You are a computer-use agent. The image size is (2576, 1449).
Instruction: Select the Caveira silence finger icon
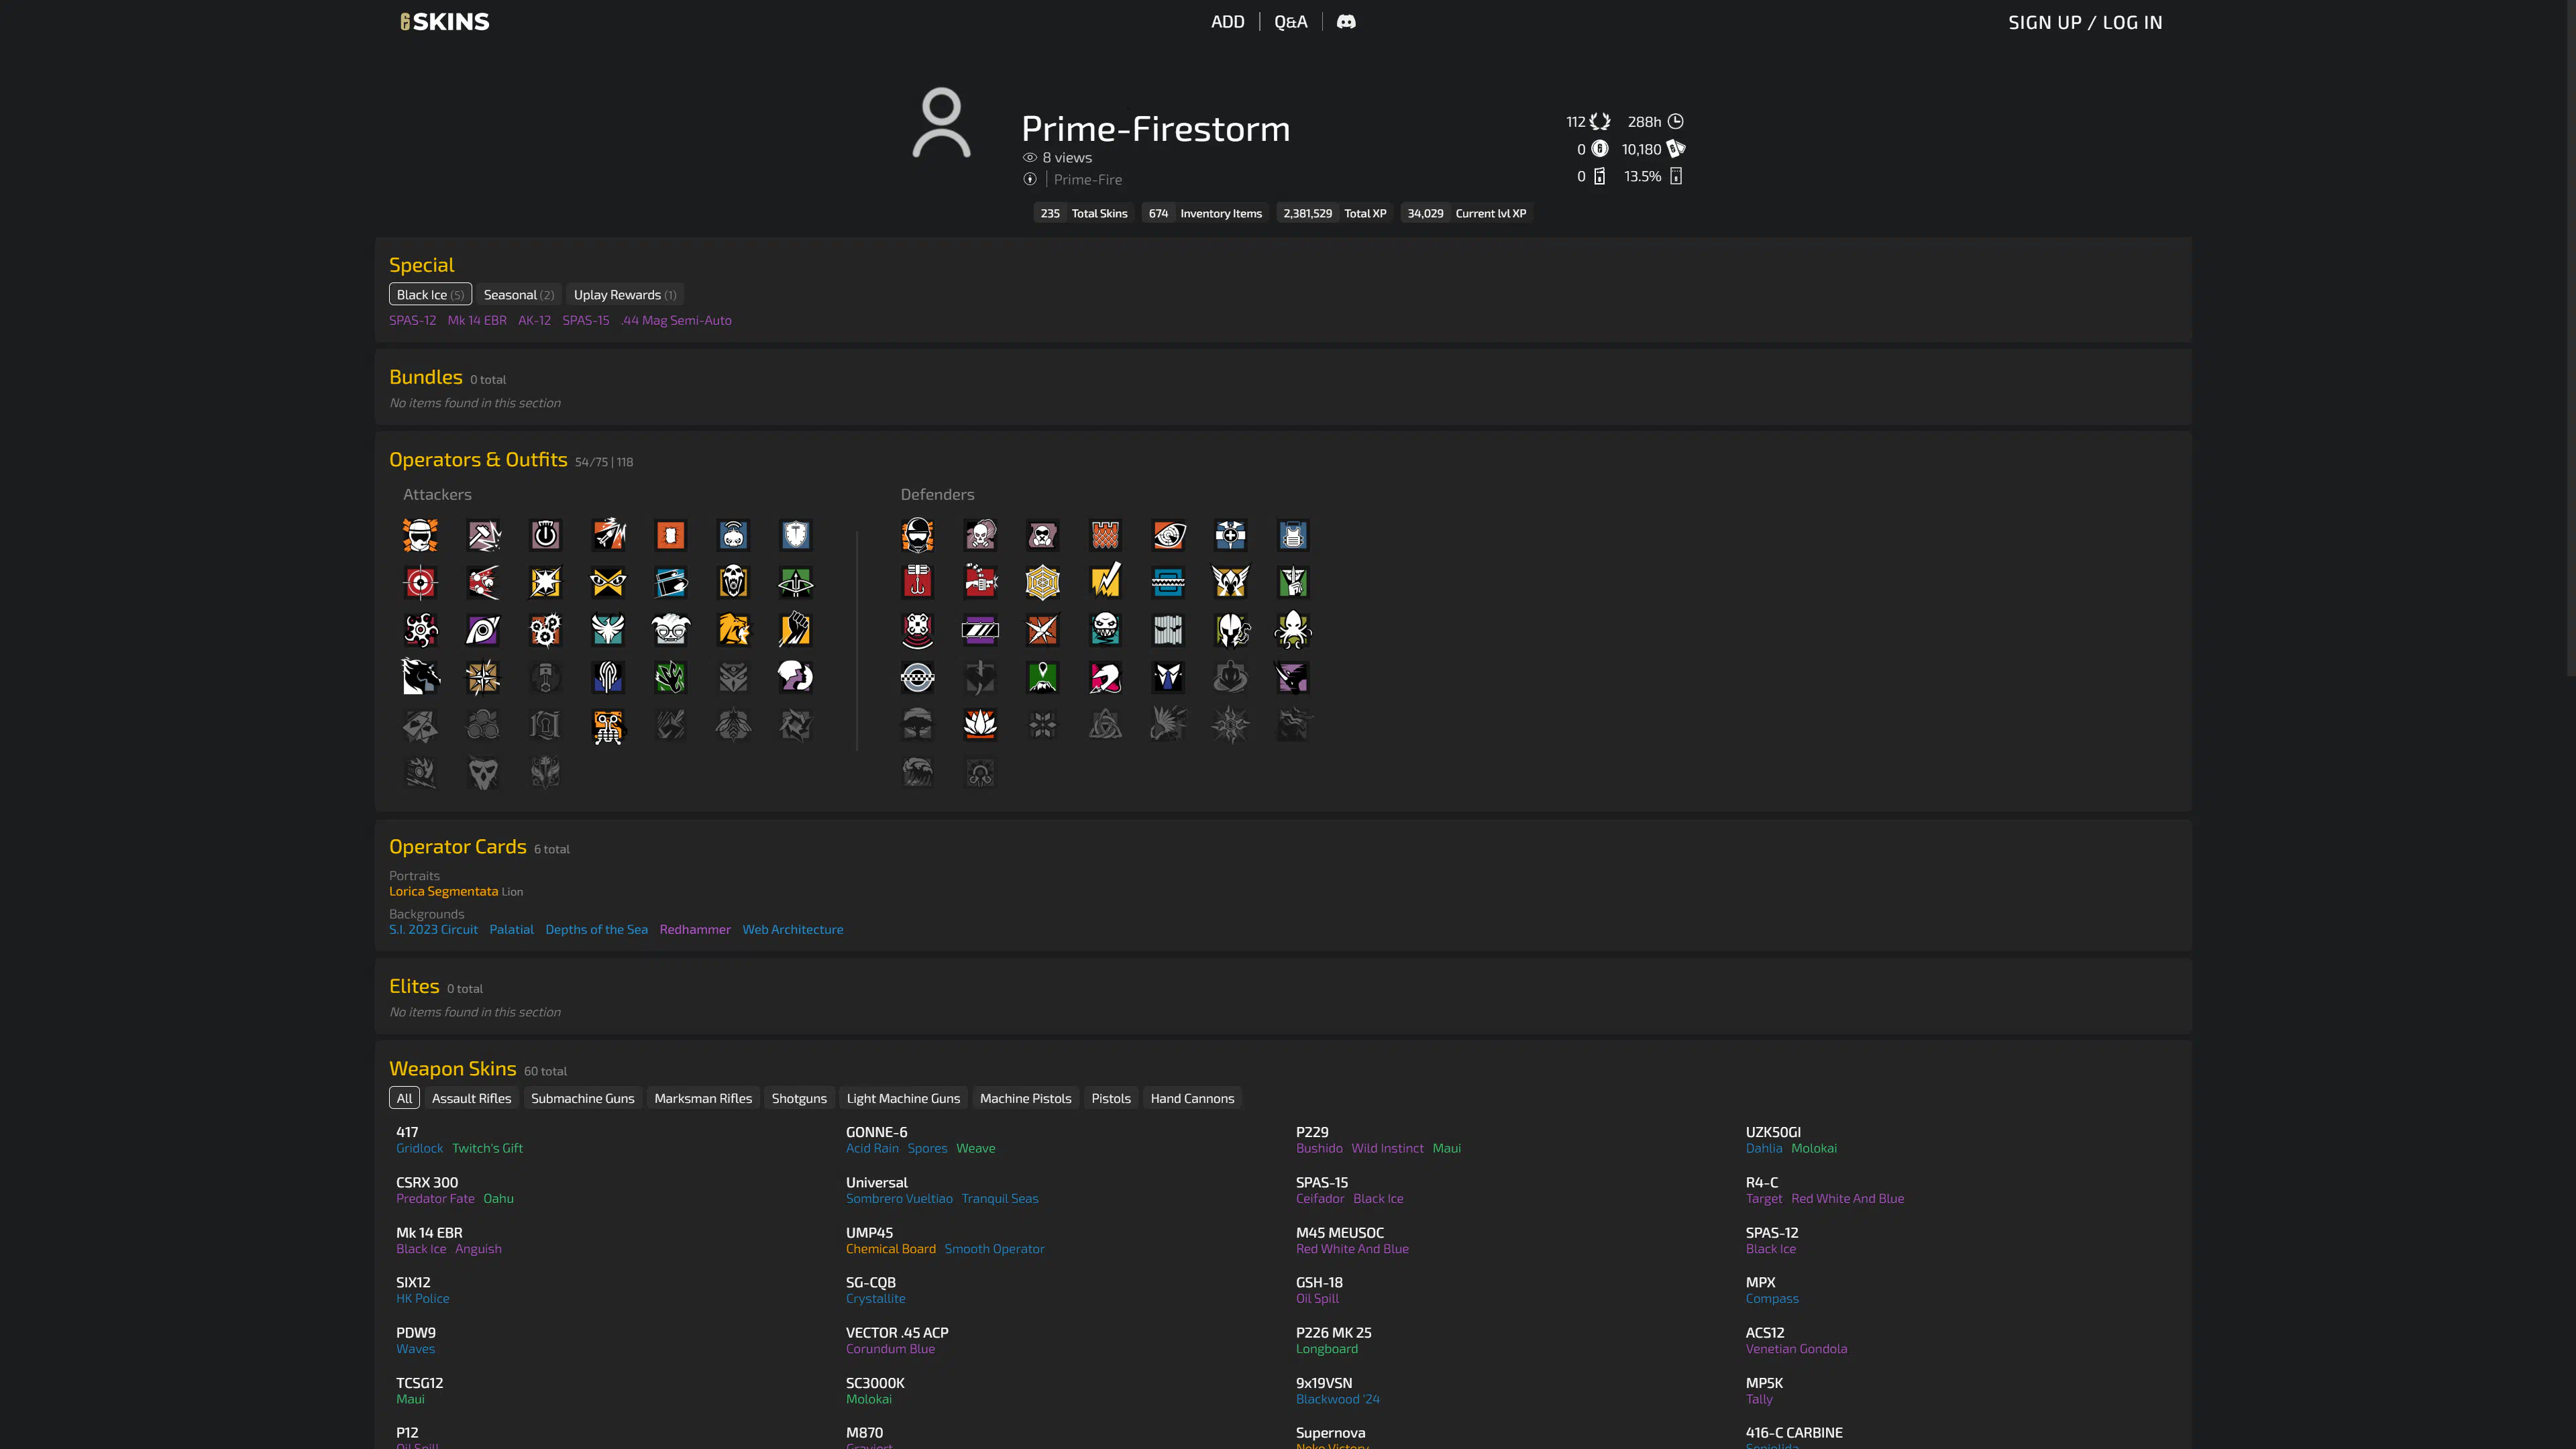pos(1293,582)
